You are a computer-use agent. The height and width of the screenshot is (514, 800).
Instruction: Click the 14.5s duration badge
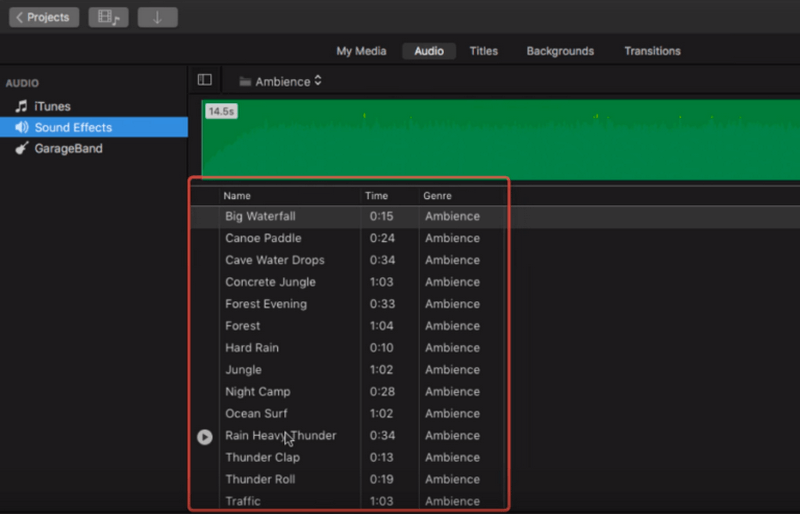(x=221, y=111)
